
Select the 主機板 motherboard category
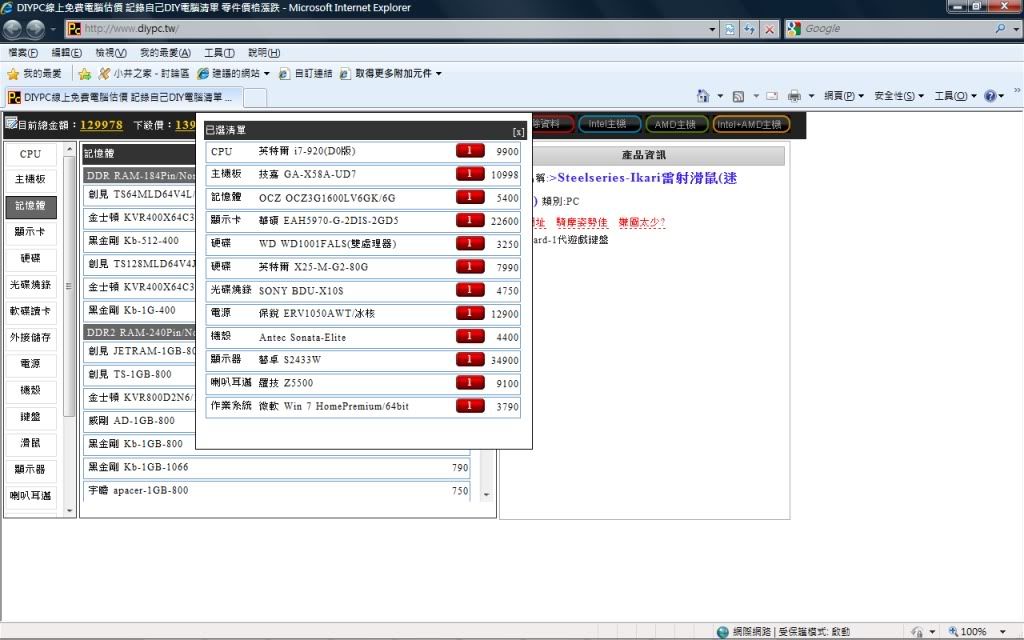31,180
